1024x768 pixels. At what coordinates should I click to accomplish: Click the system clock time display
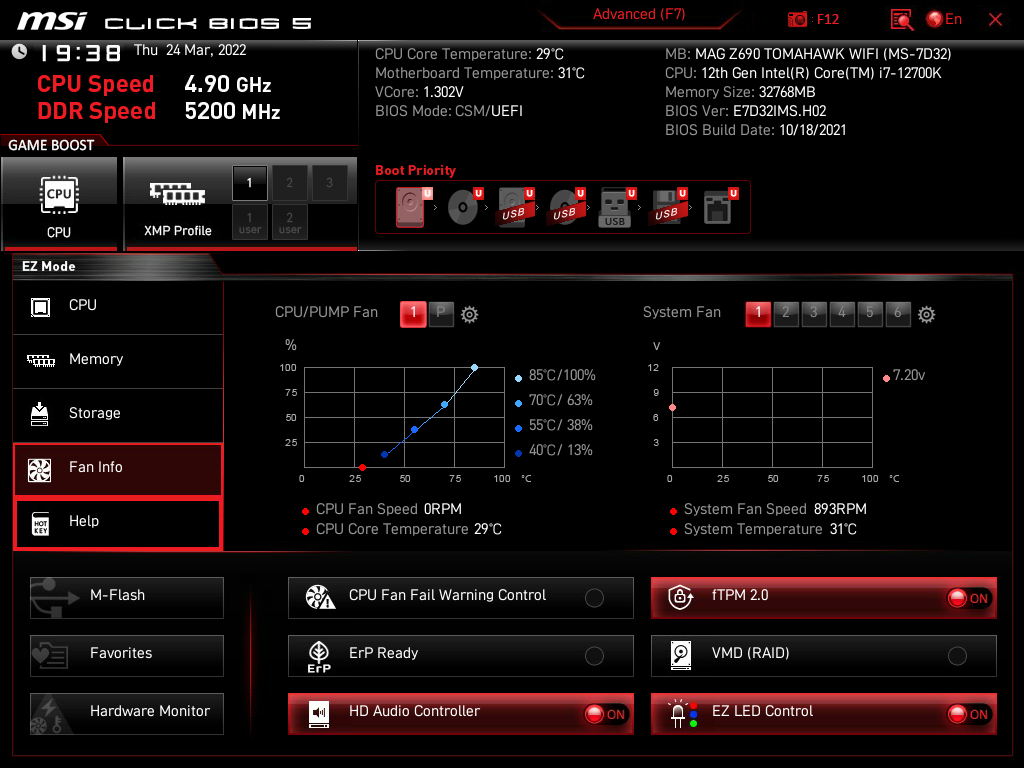coord(80,53)
